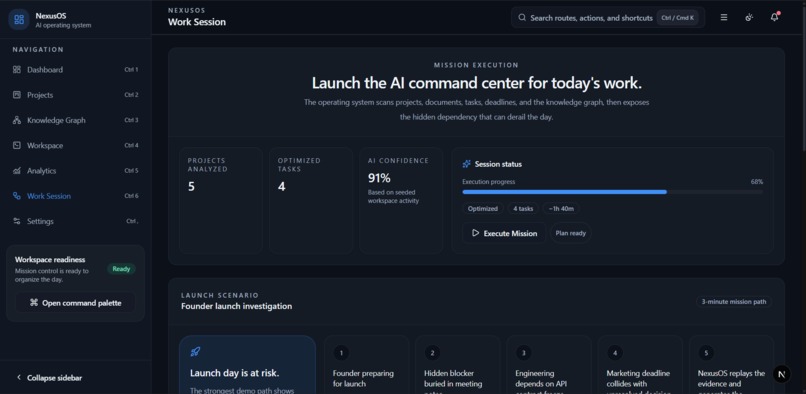Click the Knowledge Graph node icon

click(x=17, y=120)
